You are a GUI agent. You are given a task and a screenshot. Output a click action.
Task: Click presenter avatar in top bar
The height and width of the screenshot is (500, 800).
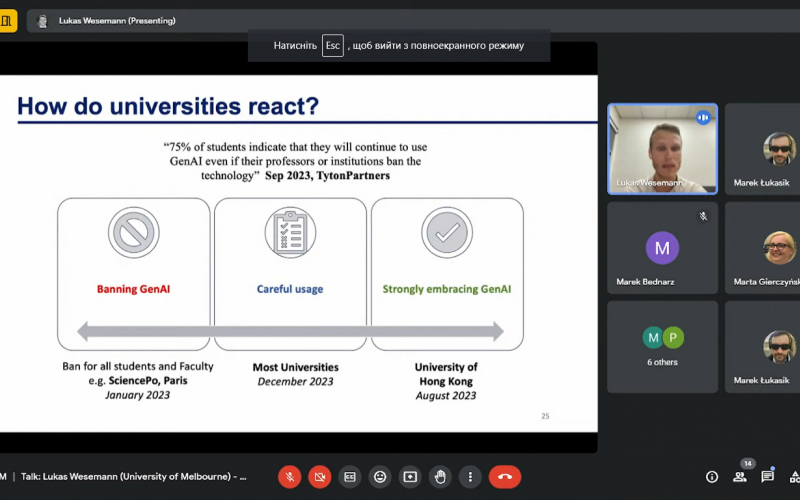click(43, 21)
